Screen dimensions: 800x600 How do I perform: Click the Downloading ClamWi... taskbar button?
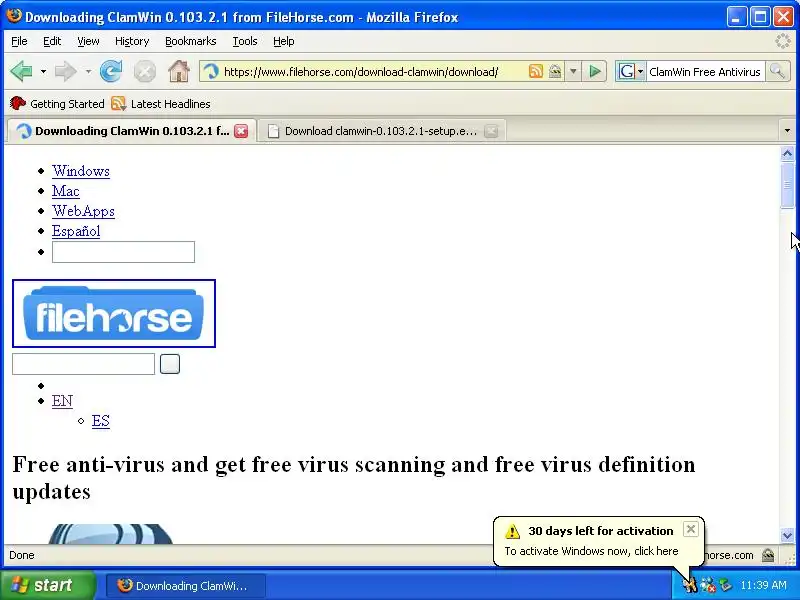[186, 585]
